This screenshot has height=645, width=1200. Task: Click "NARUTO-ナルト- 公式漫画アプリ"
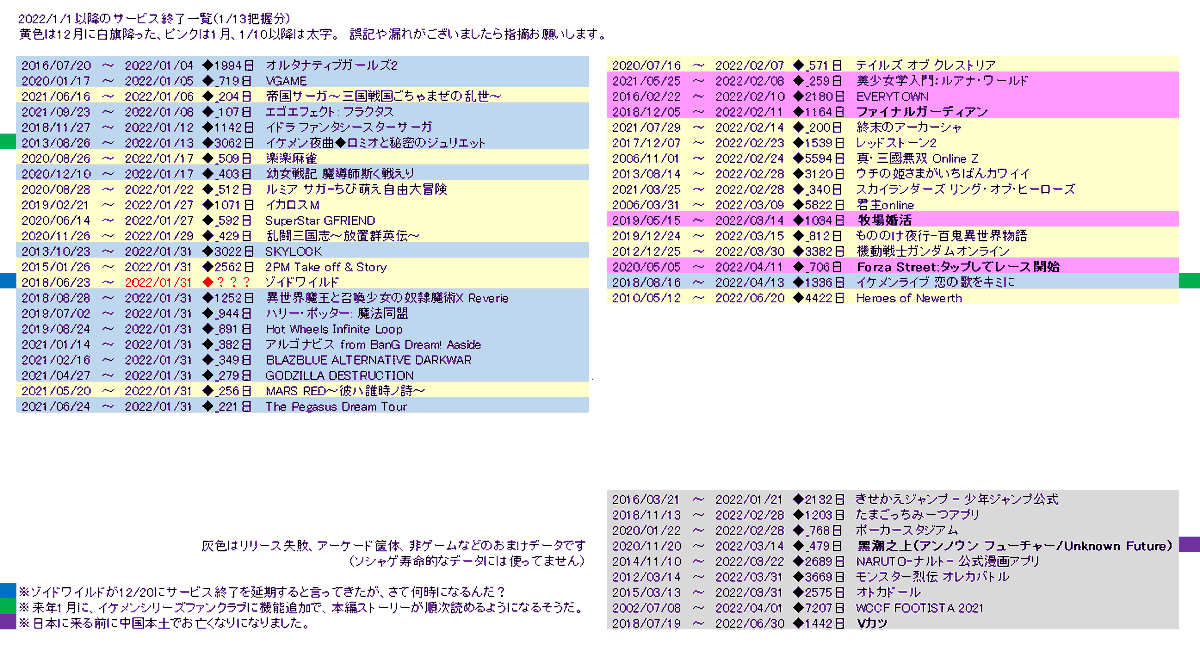[x=946, y=561]
